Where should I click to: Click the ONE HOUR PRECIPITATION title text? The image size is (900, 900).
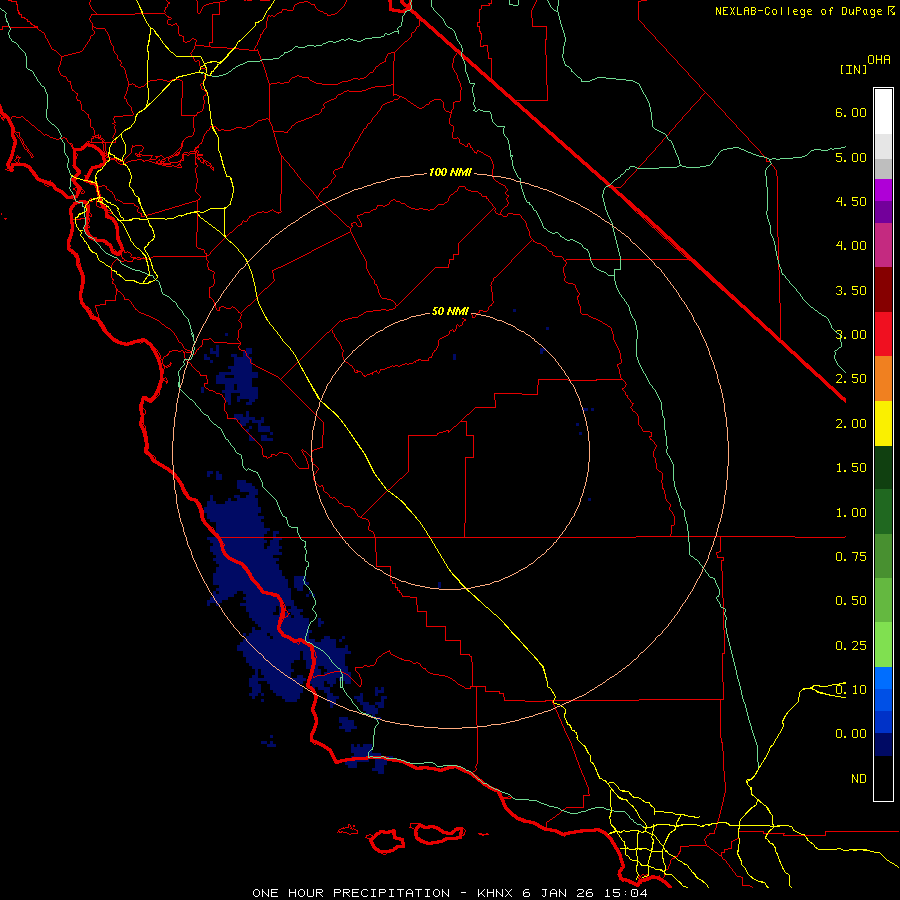coord(351,893)
